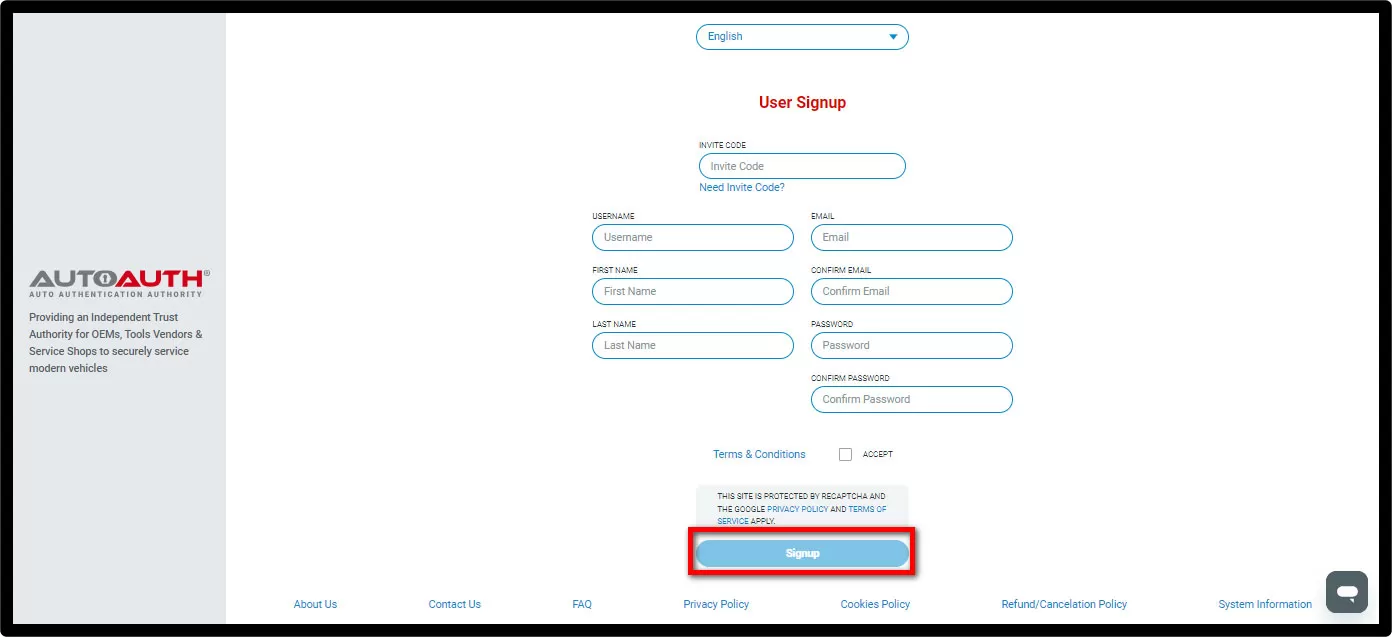Screen dimensions: 1392x637
Task: Click the AutoAuth logo
Action: [120, 282]
